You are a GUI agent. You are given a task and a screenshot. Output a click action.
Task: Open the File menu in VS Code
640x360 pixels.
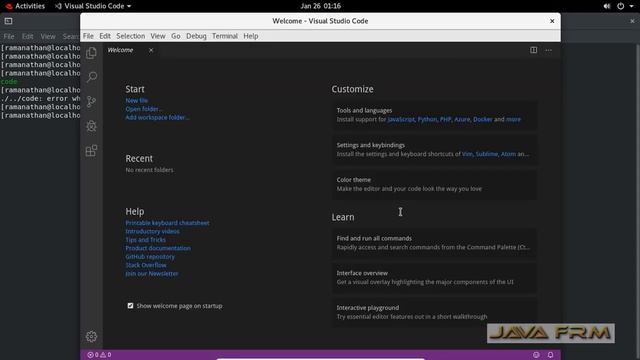pyautogui.click(x=88, y=36)
